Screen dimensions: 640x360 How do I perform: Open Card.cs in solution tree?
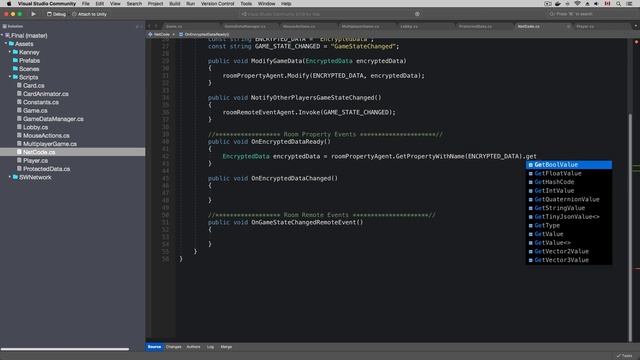pos(33,86)
